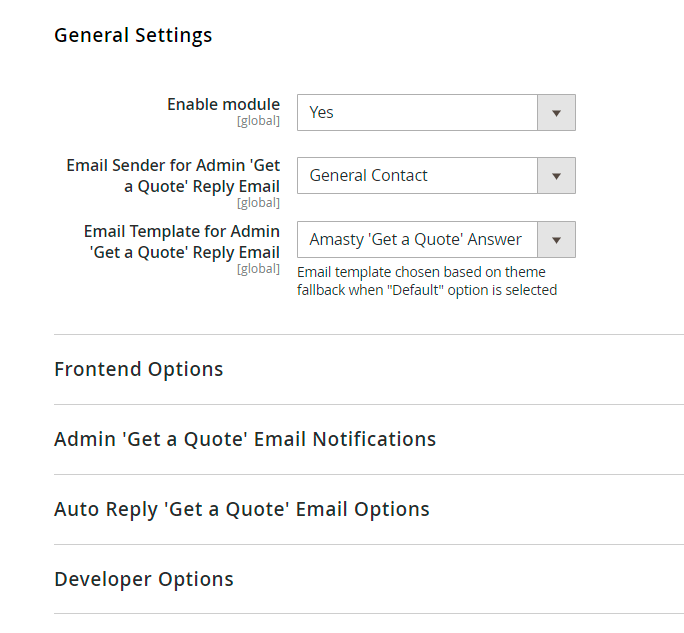Expand the Developer Options section
684x633 pixels.
(144, 579)
